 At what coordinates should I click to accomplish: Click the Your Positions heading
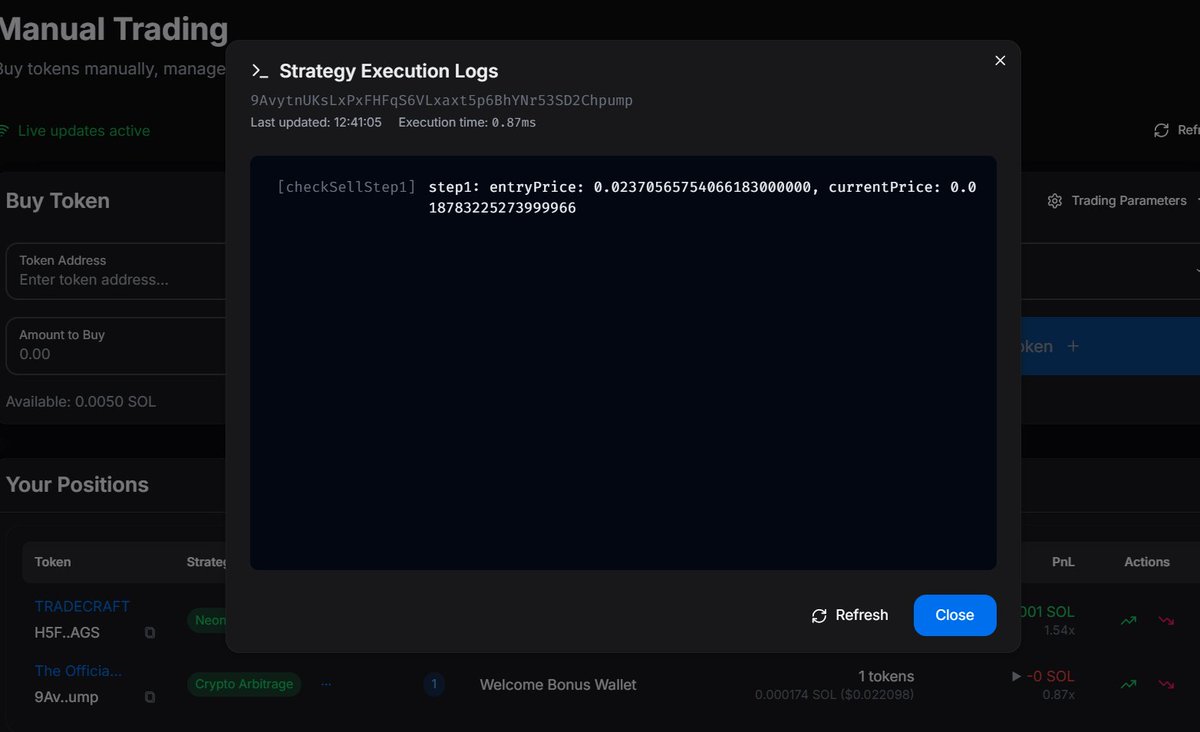pos(77,485)
